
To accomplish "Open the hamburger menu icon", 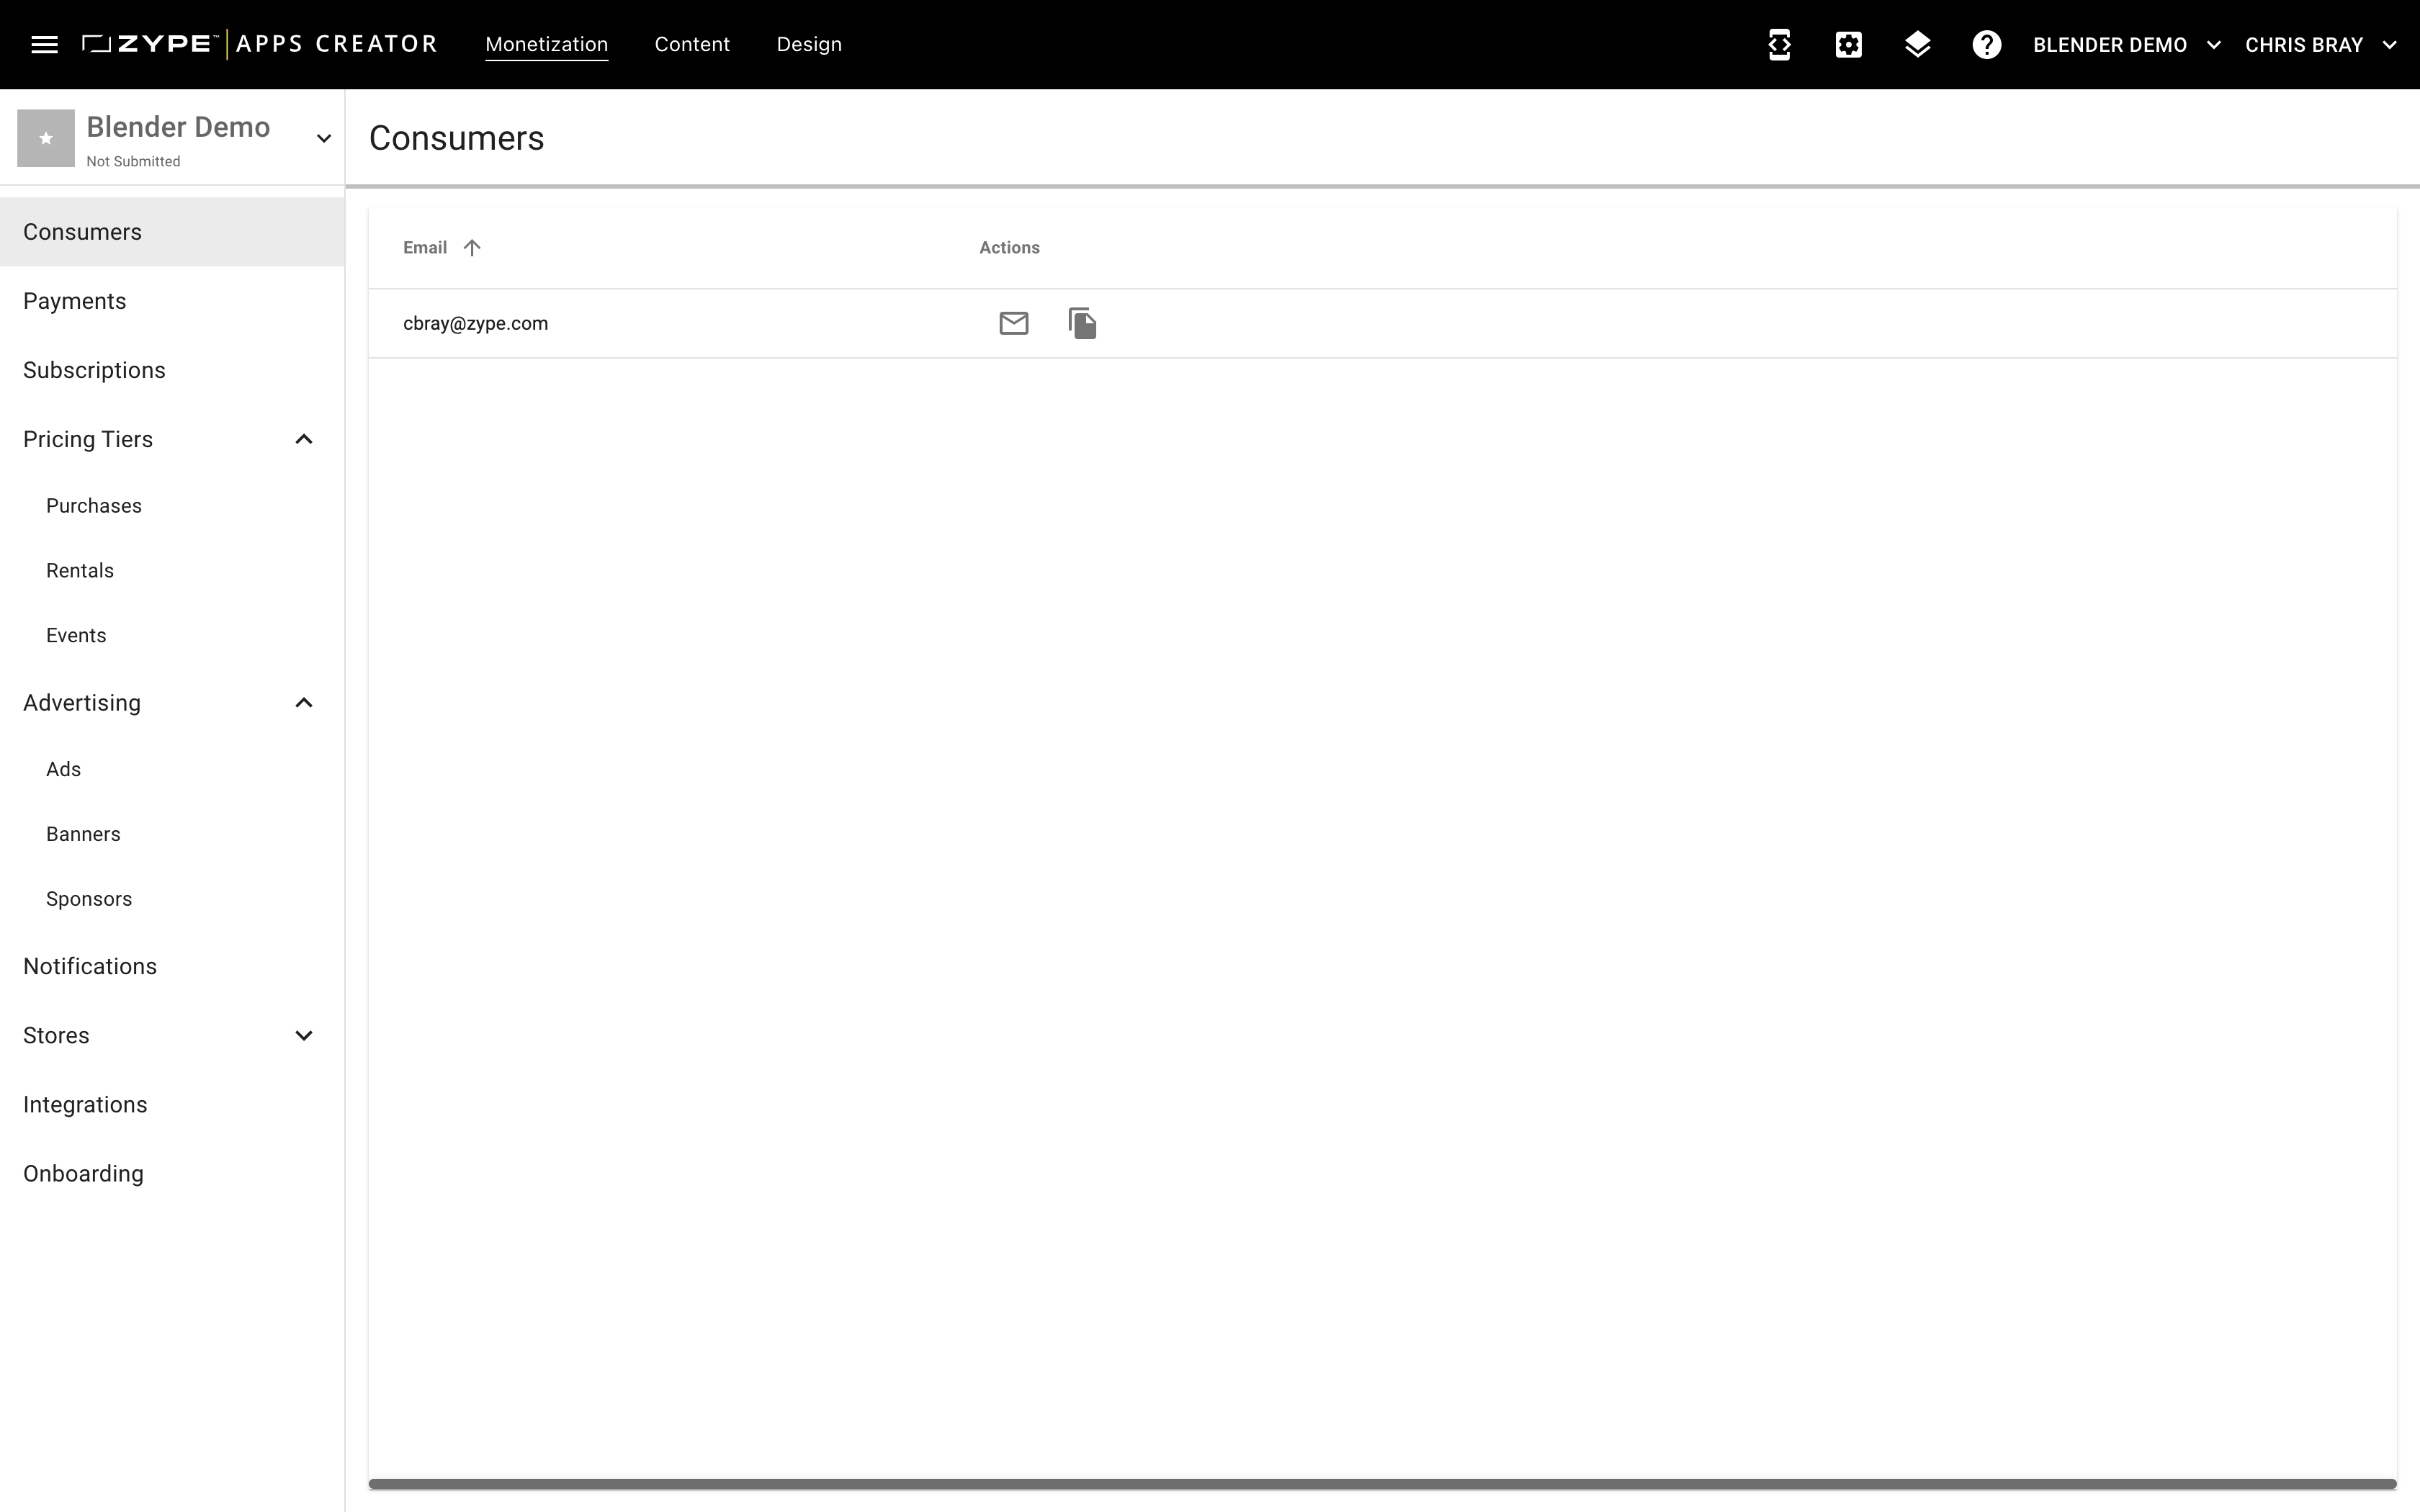I will [44, 44].
